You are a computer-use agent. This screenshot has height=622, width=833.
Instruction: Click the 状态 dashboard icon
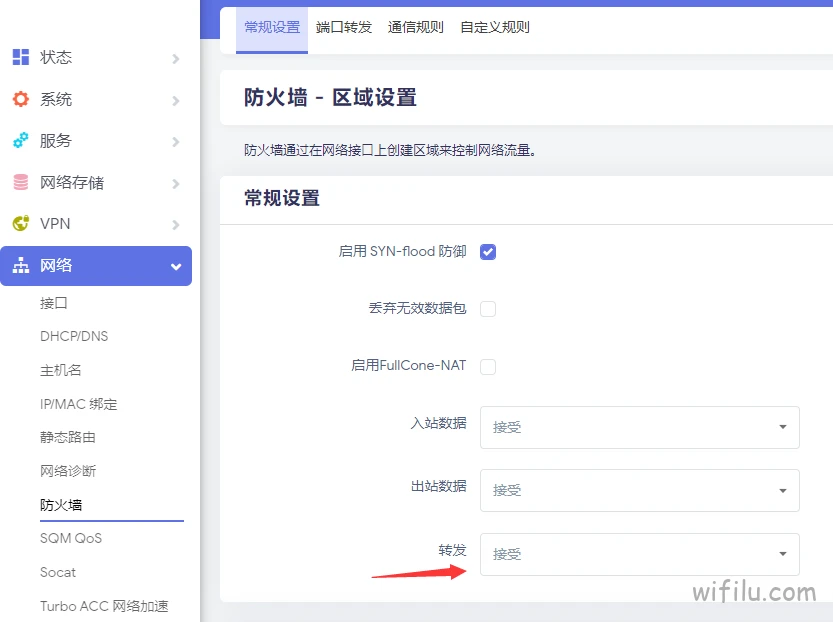tap(21, 57)
